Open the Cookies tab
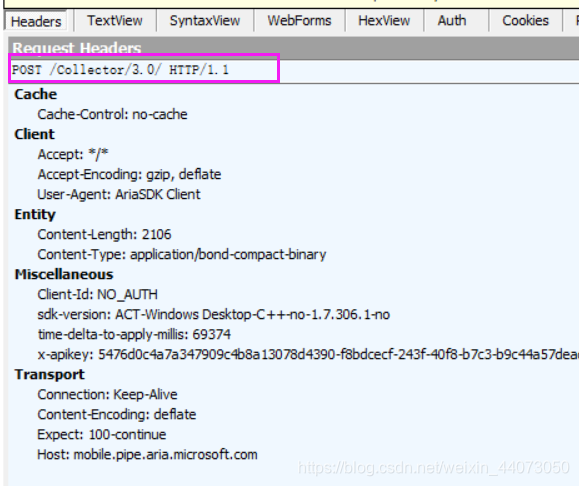Image resolution: width=579 pixels, height=486 pixels. pyautogui.click(x=525, y=21)
